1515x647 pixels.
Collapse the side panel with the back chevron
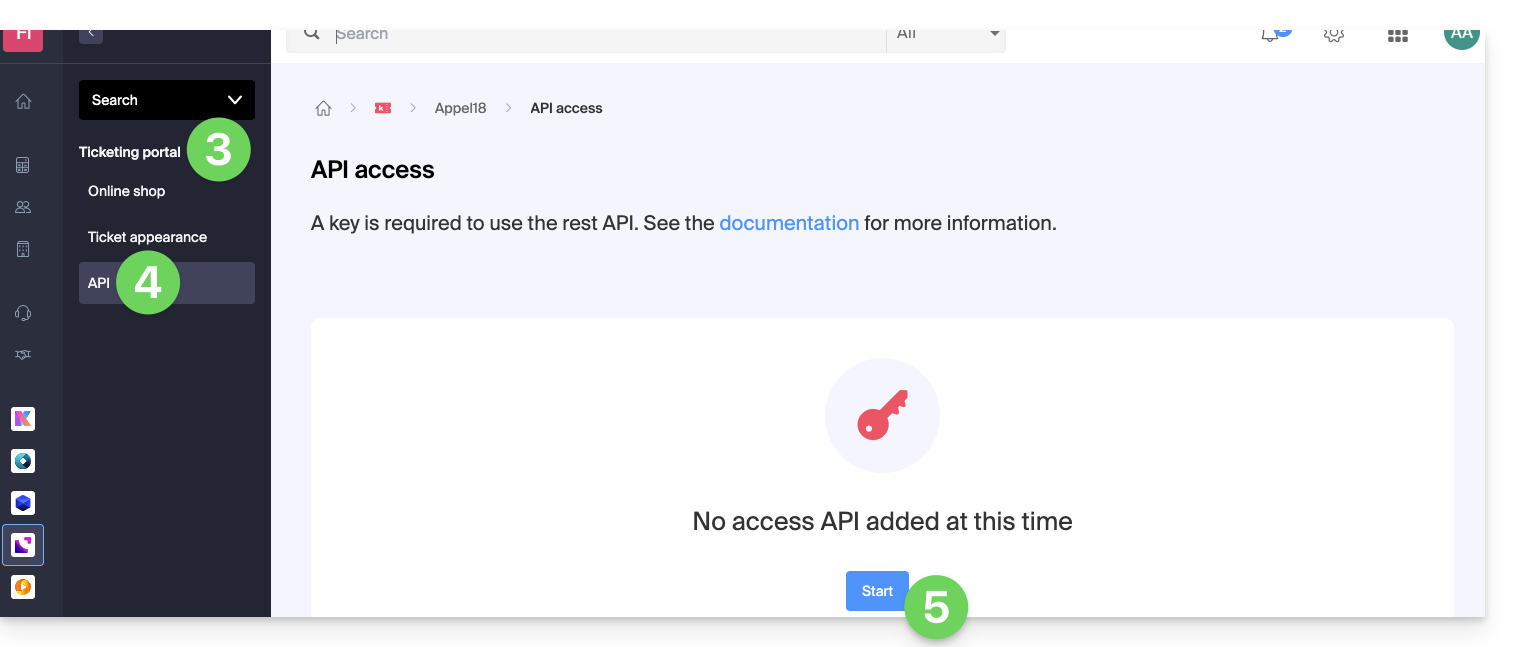[91, 34]
